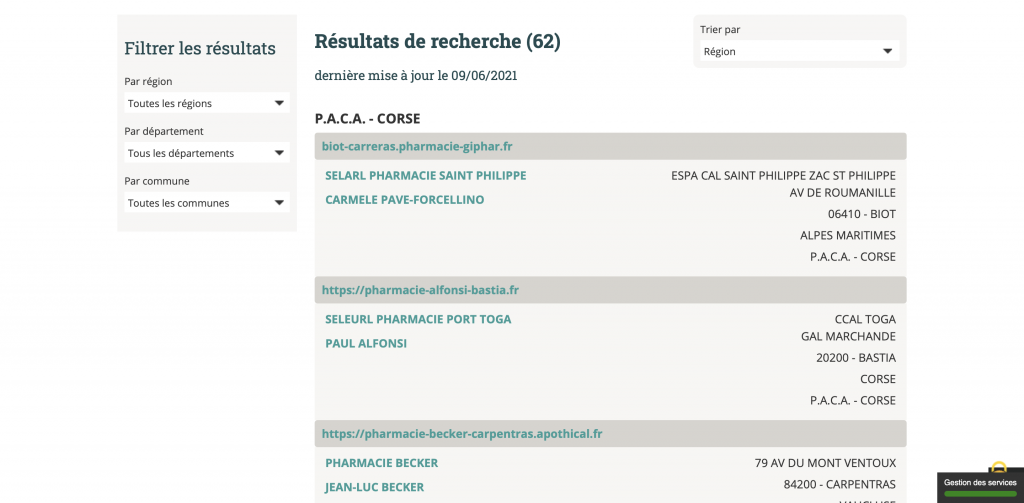Image resolution: width=1024 pixels, height=503 pixels.
Task: Click the arrow on Trier par selector
Action: pyautogui.click(x=888, y=51)
